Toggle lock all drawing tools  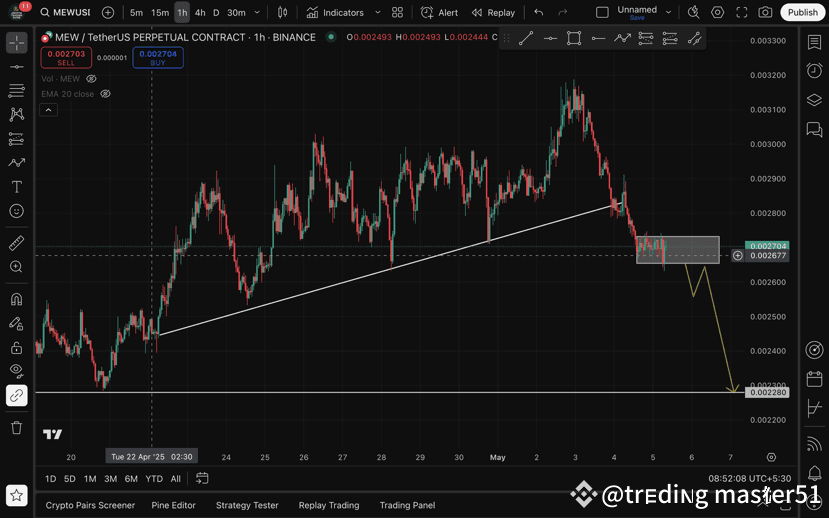[x=16, y=347]
